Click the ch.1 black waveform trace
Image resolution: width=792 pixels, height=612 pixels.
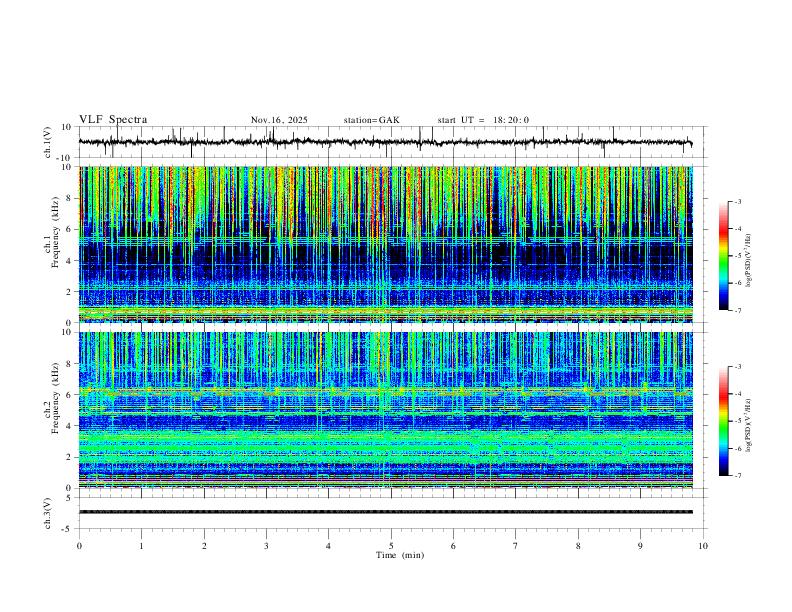(x=385, y=142)
